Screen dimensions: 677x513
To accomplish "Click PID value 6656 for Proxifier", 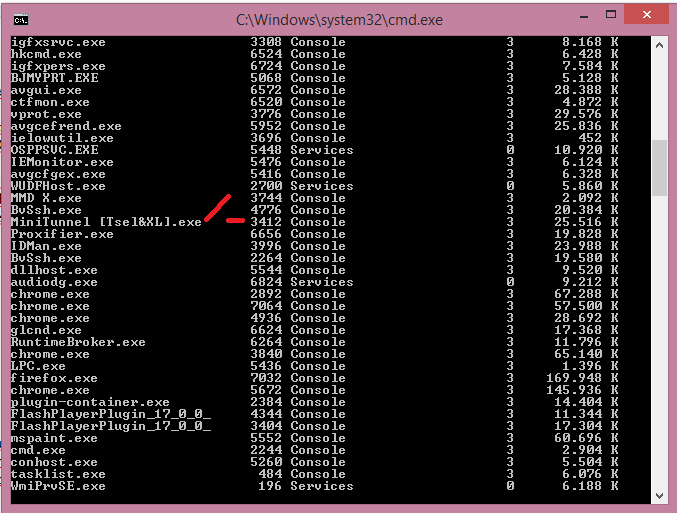I will [266, 234].
